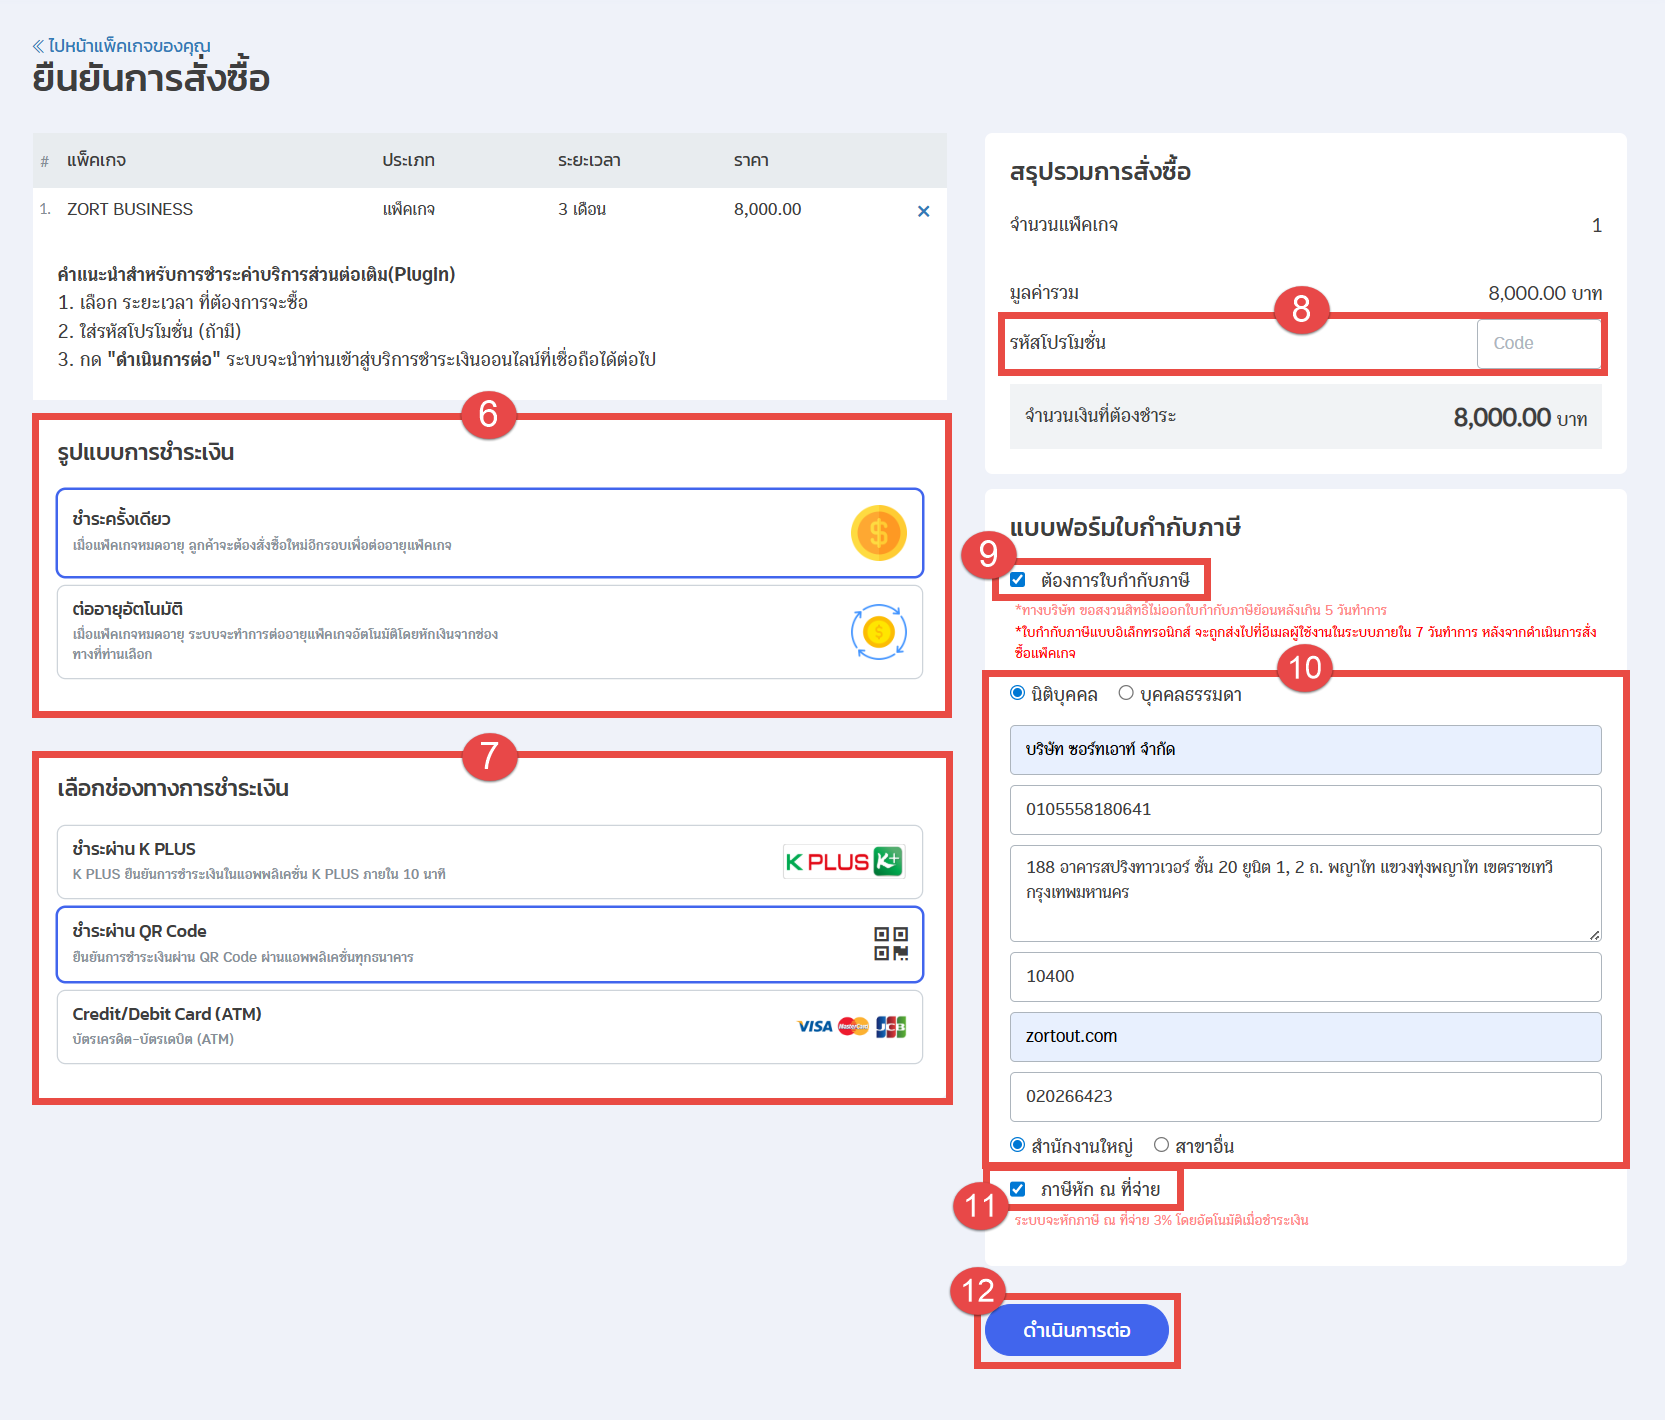
Task: Click the JCB card logo
Action: [890, 1026]
